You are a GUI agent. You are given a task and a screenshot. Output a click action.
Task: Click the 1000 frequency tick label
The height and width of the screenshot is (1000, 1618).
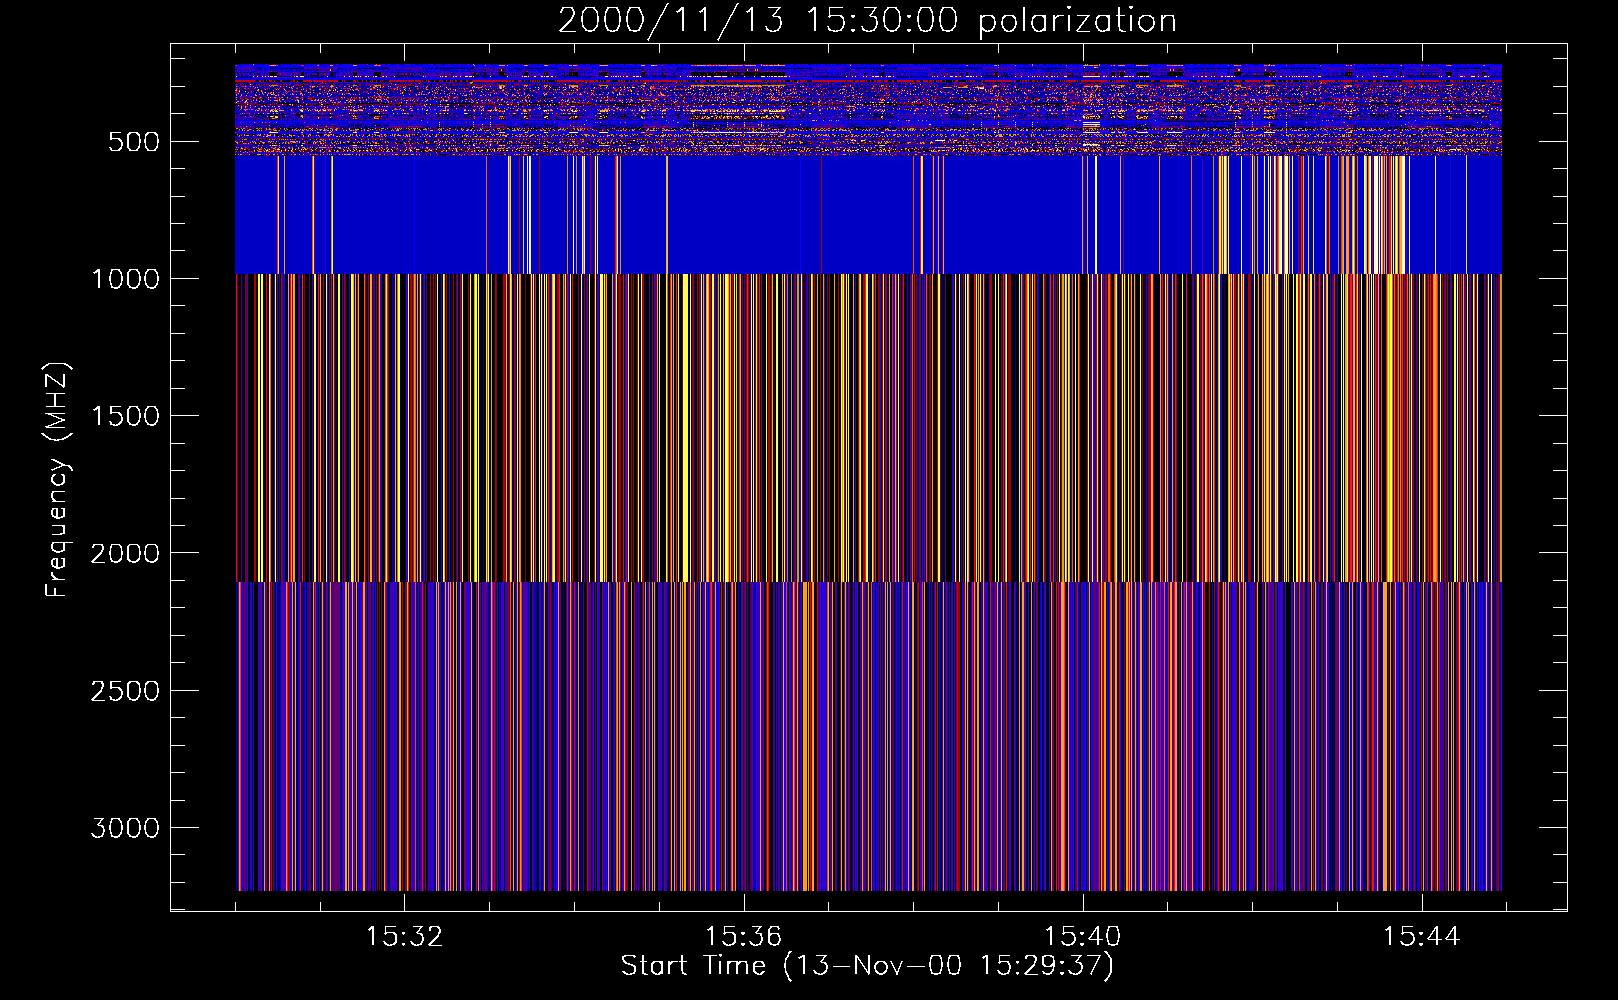[x=125, y=279]
